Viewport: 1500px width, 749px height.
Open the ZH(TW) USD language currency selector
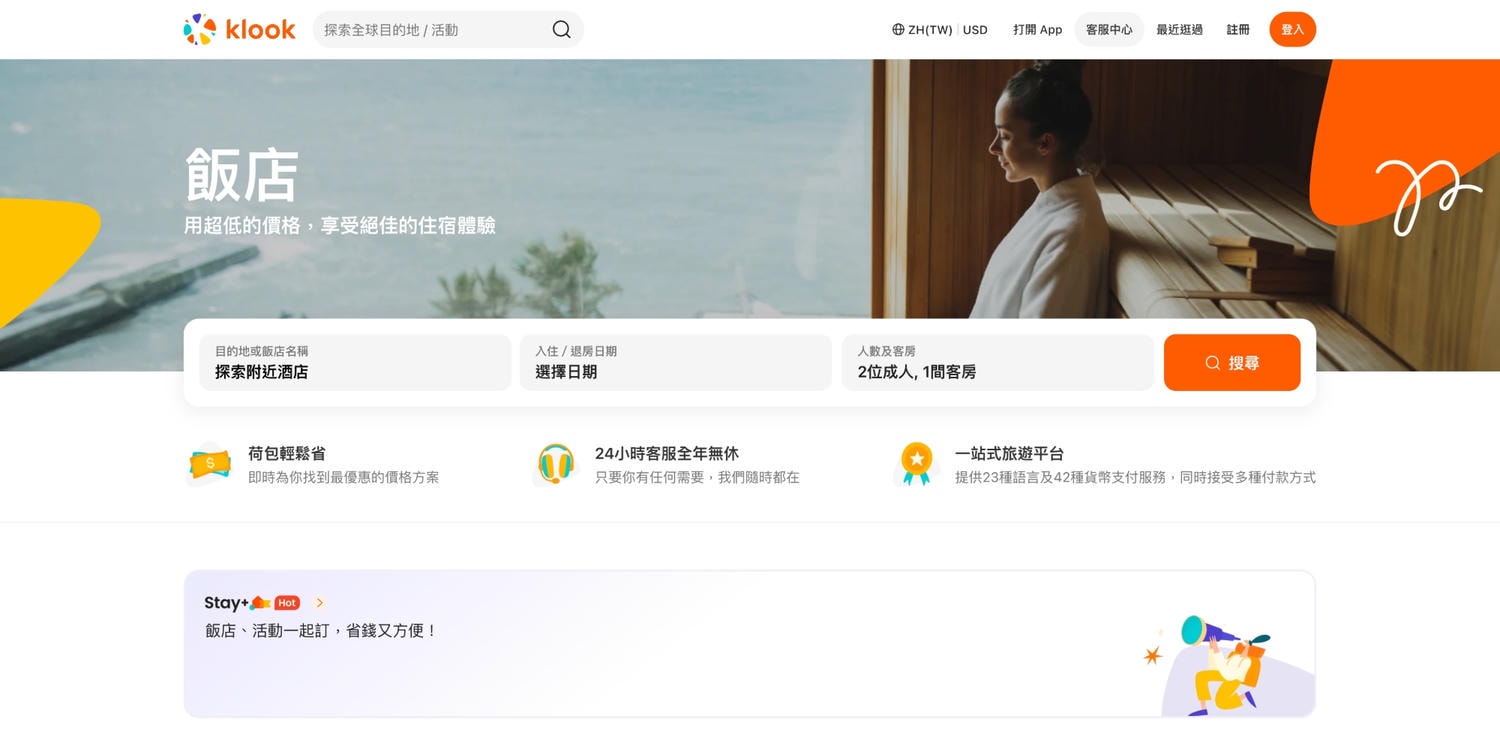(940, 30)
